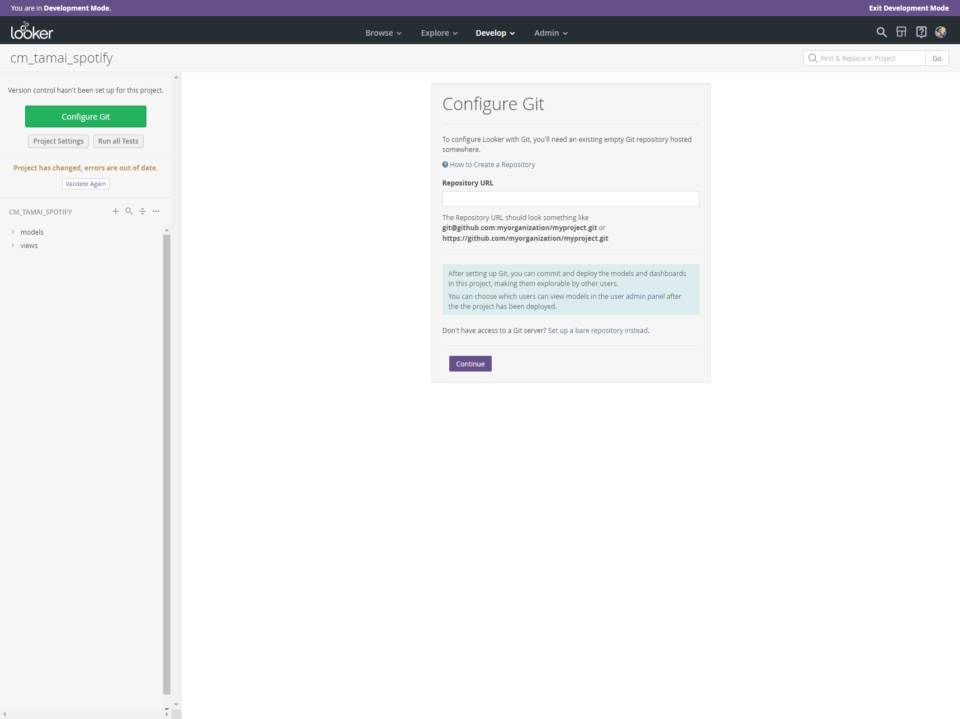Click the Looker logo to go home
Viewport: 960px width, 719px height.
coord(33,31)
